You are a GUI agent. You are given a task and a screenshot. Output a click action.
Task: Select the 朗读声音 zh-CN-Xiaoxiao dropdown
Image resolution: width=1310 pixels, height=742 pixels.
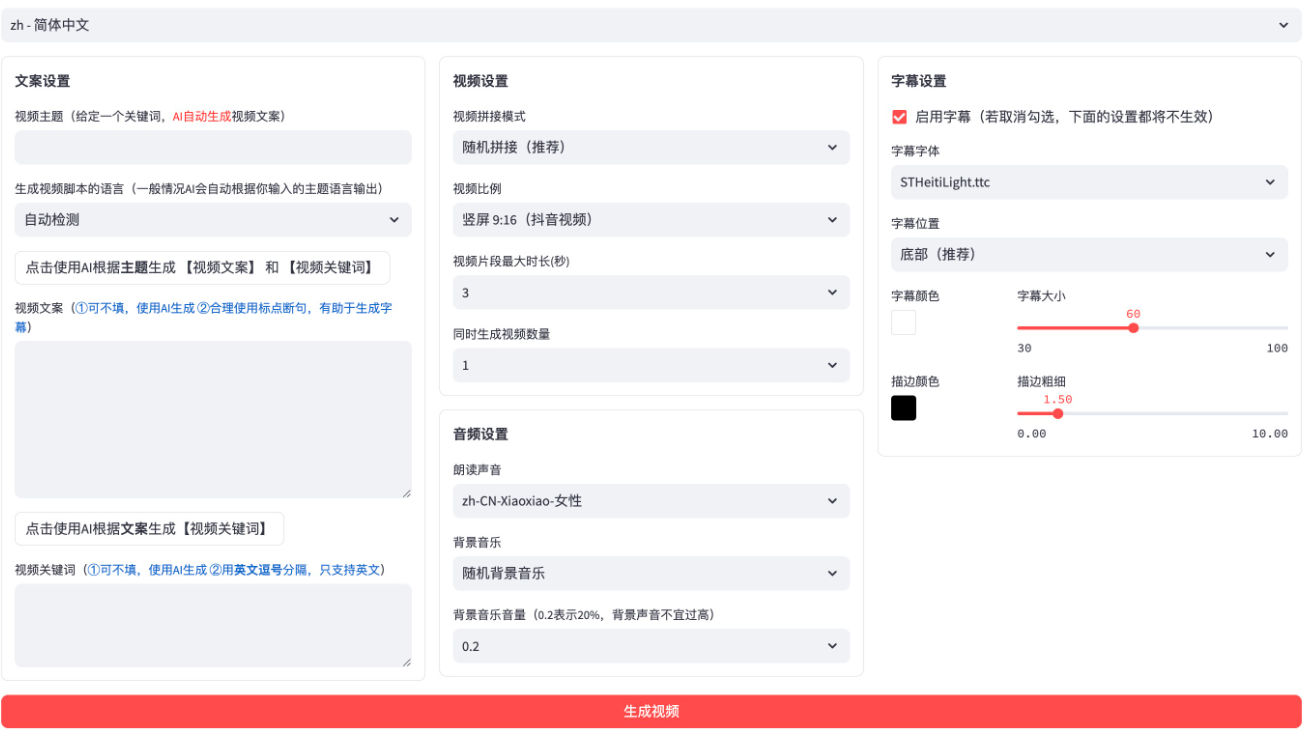click(x=651, y=501)
